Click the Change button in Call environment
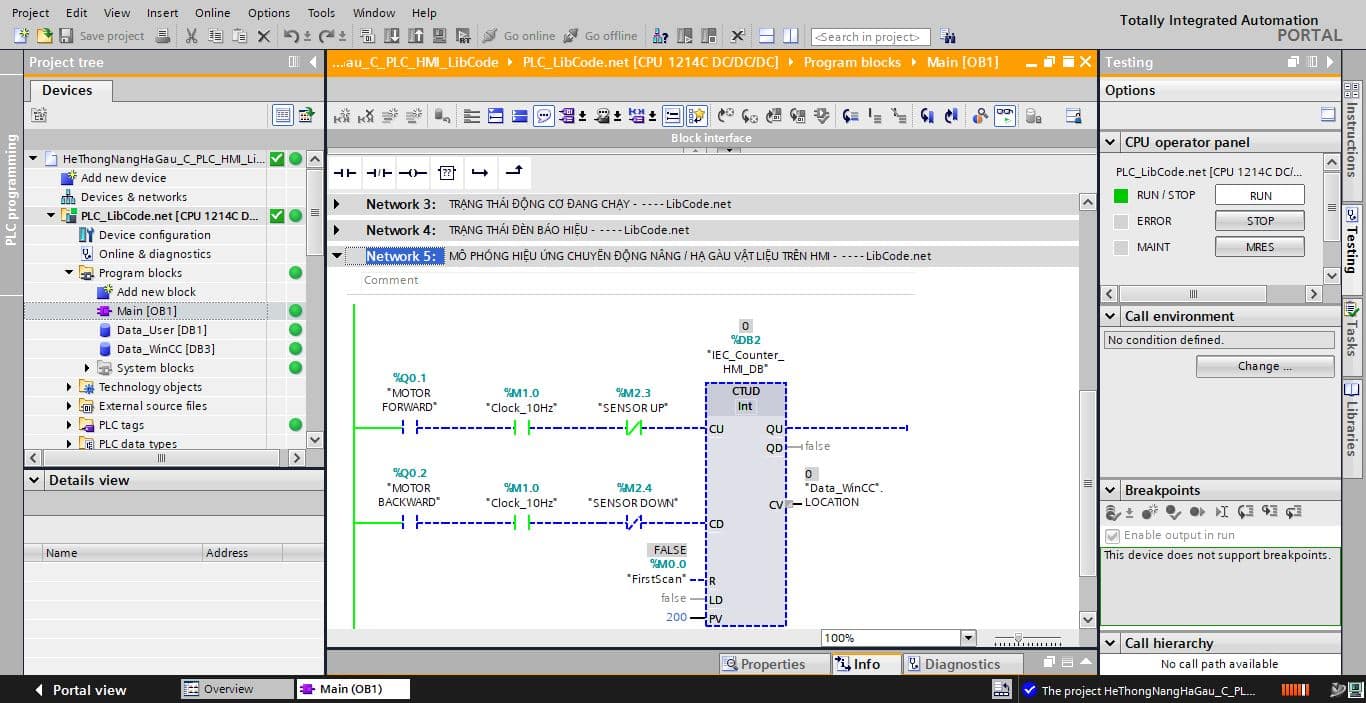Viewport: 1366px width, 703px height. coord(1265,366)
